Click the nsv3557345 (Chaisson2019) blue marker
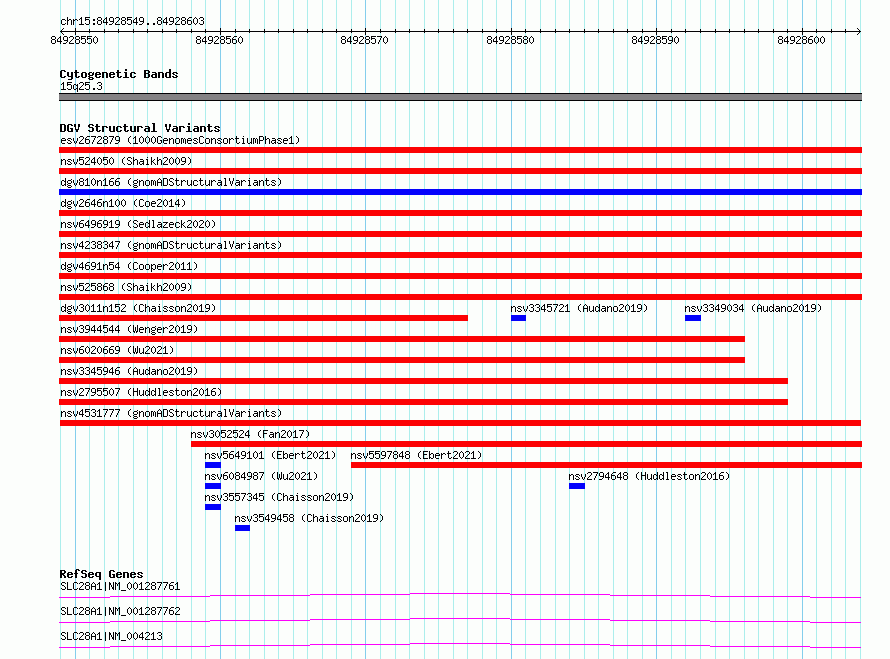890x659 pixels. point(213,507)
